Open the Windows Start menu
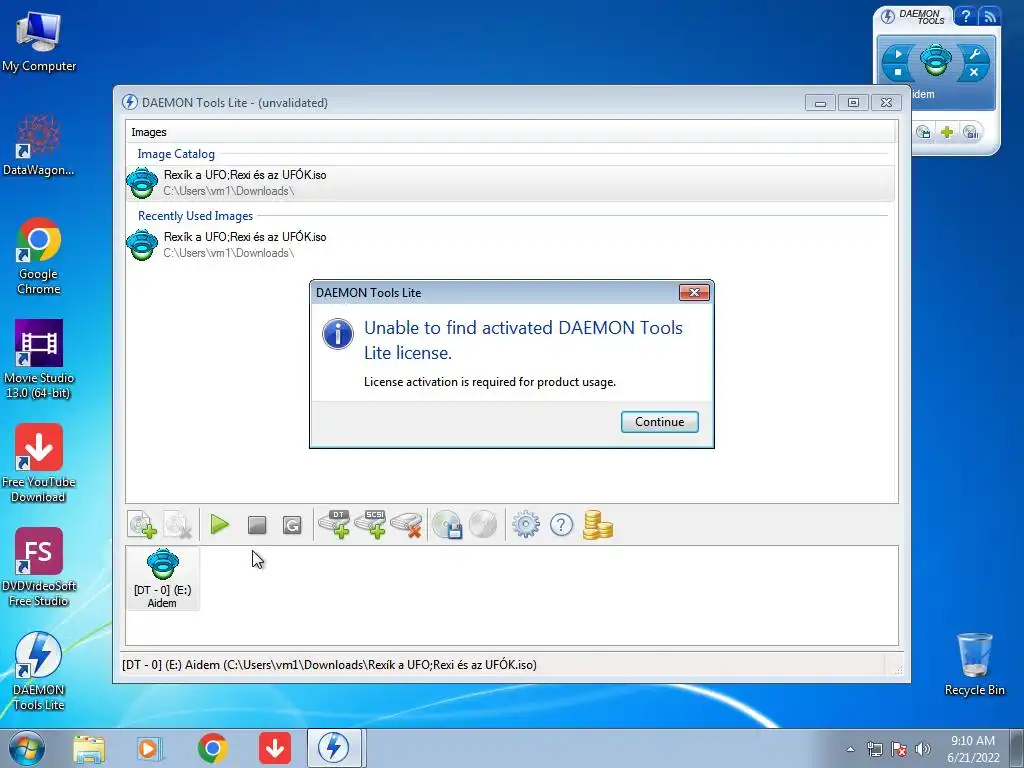This screenshot has height=768, width=1024. pos(27,748)
